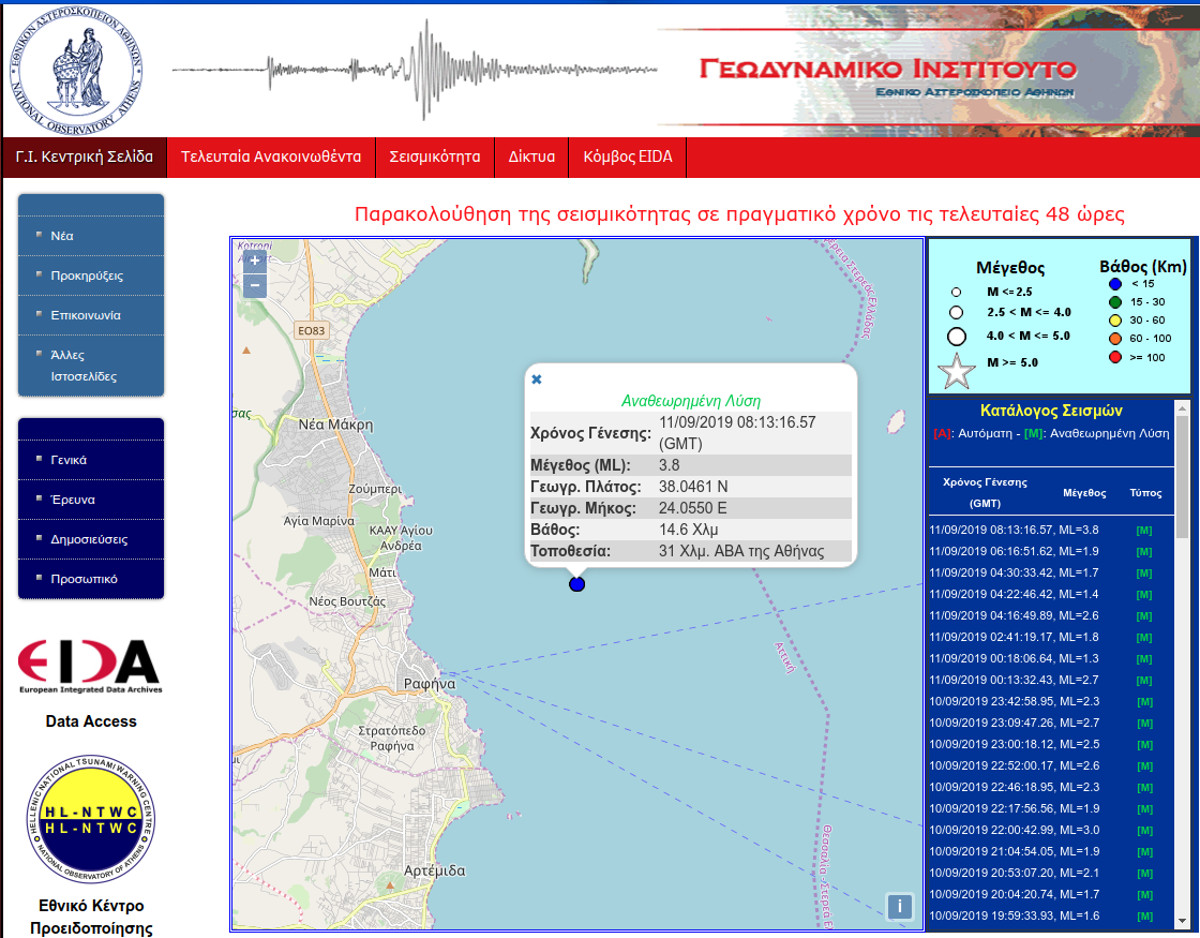The height and width of the screenshot is (938, 1200).
Task: Open the map info 'i' button
Action: (x=899, y=907)
